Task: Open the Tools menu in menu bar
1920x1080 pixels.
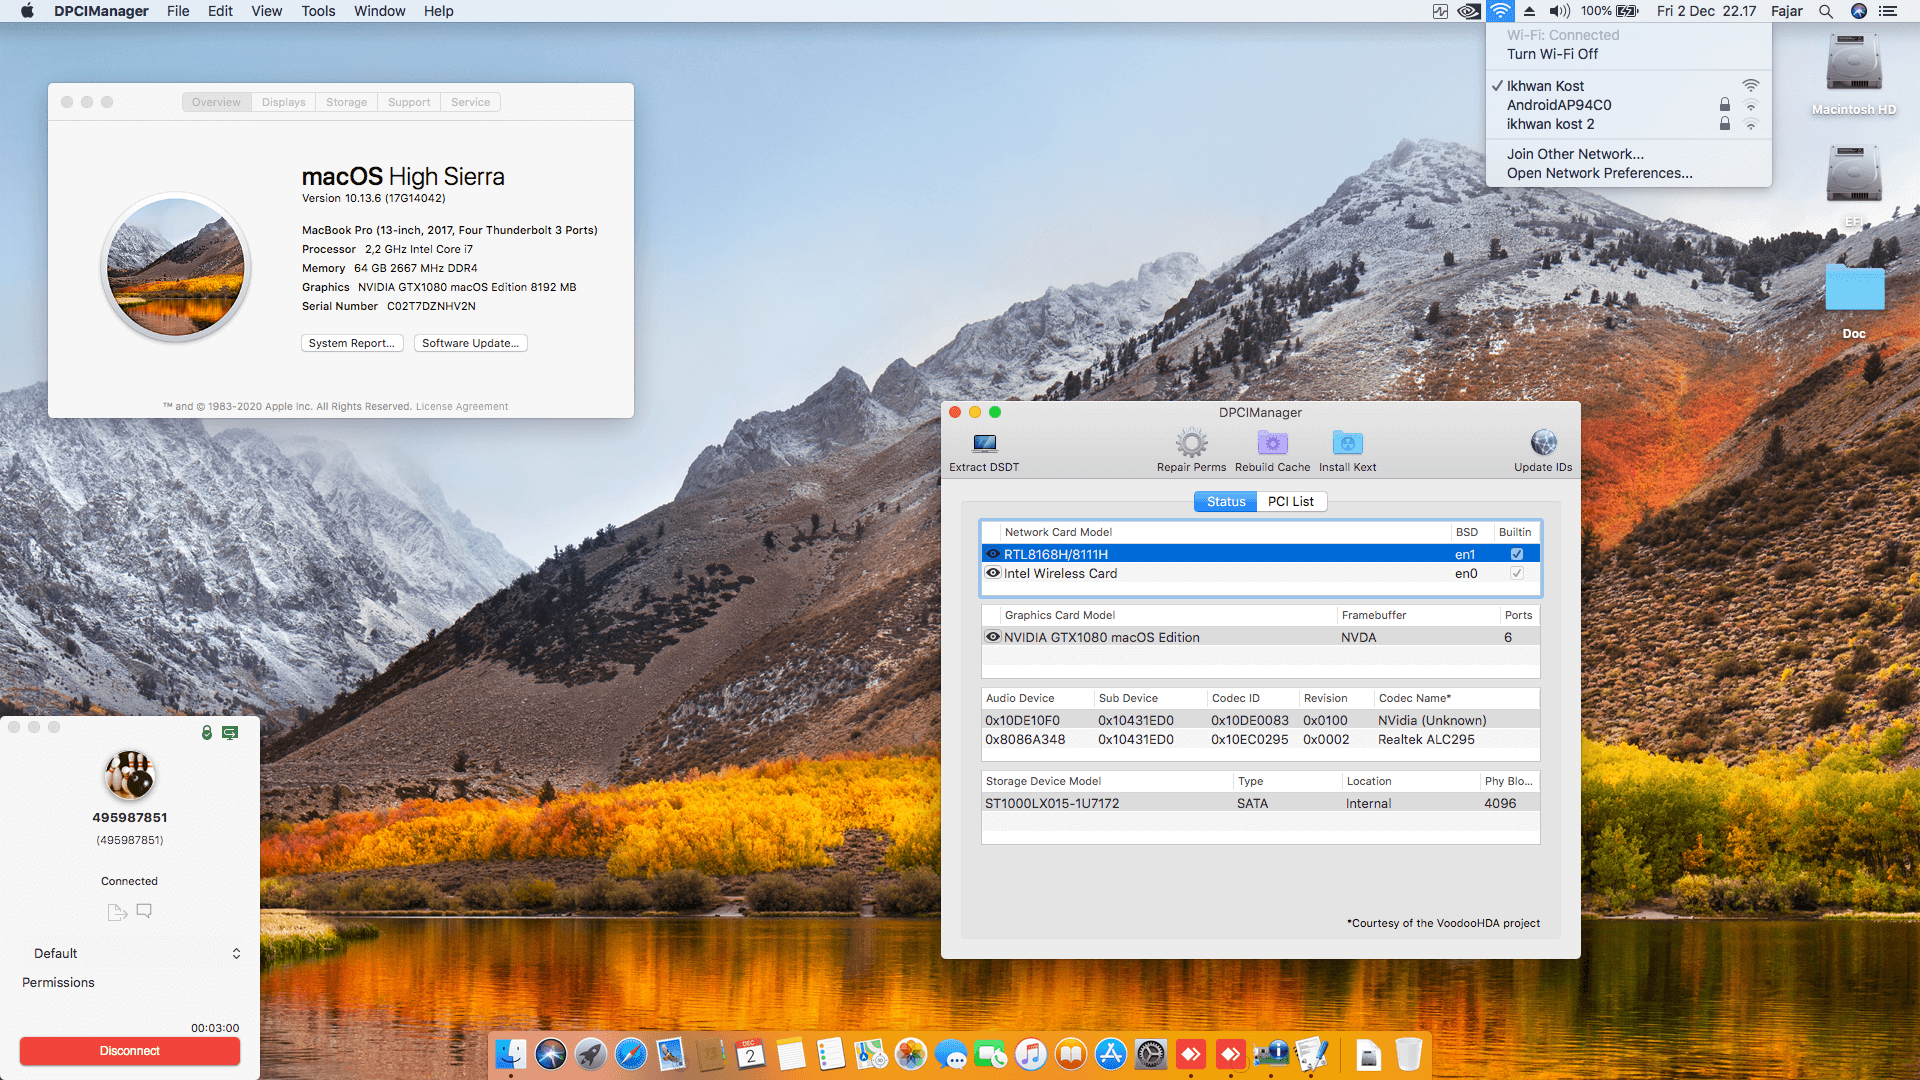Action: coord(318,11)
